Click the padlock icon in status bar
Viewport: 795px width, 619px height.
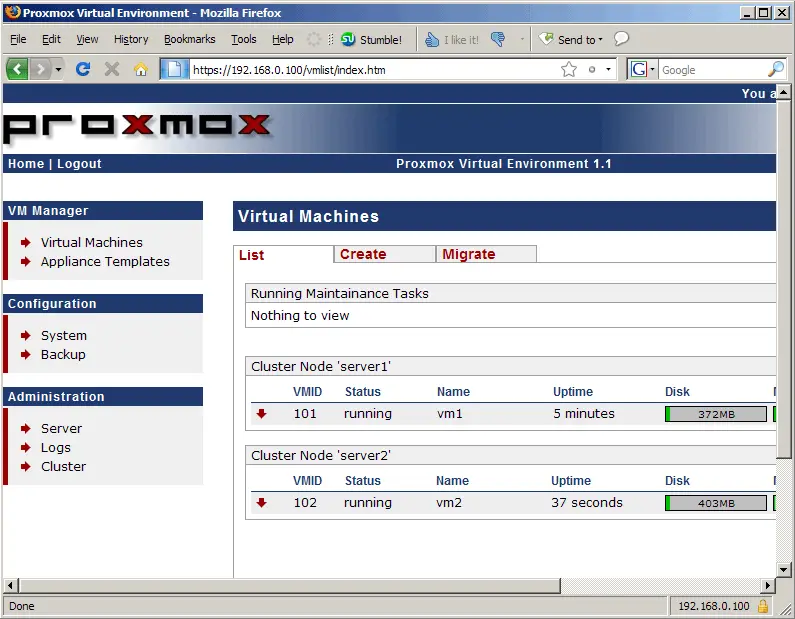click(763, 606)
